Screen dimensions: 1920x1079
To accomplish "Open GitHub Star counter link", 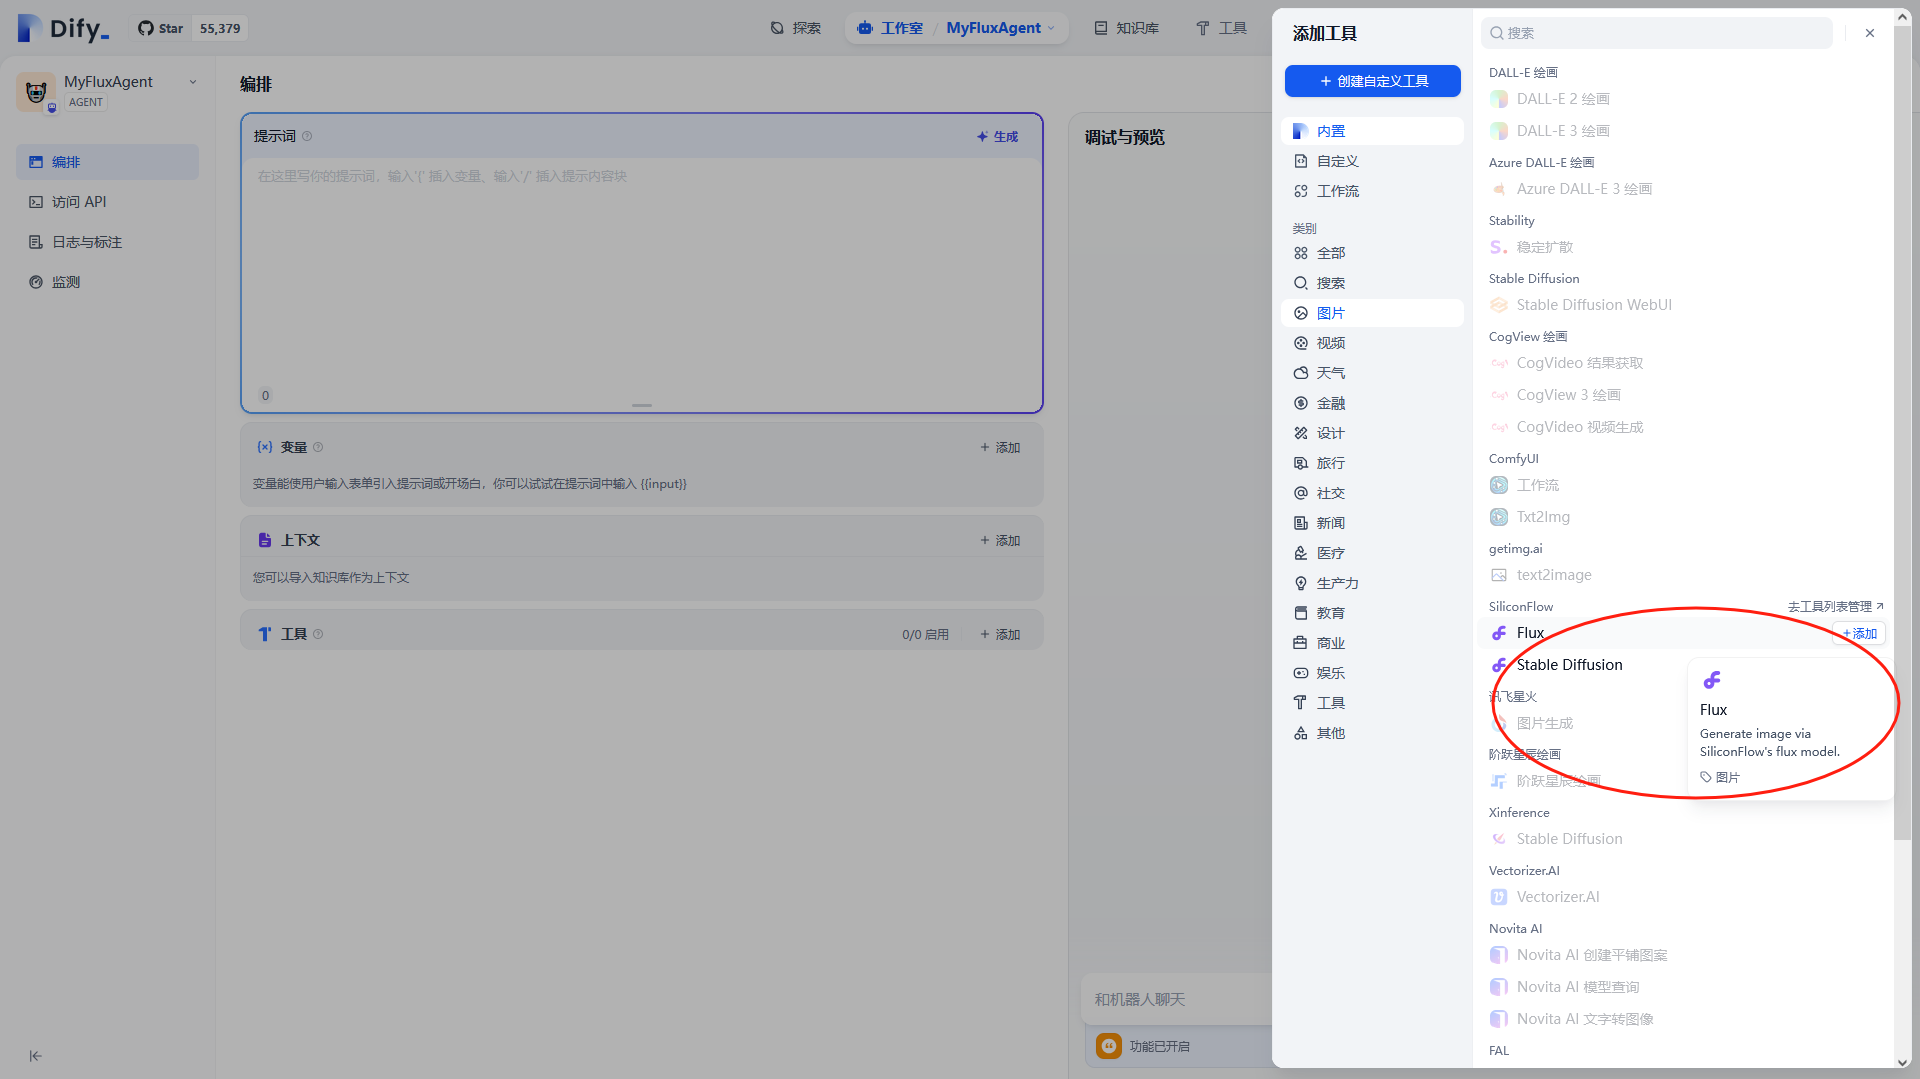I will [191, 28].
